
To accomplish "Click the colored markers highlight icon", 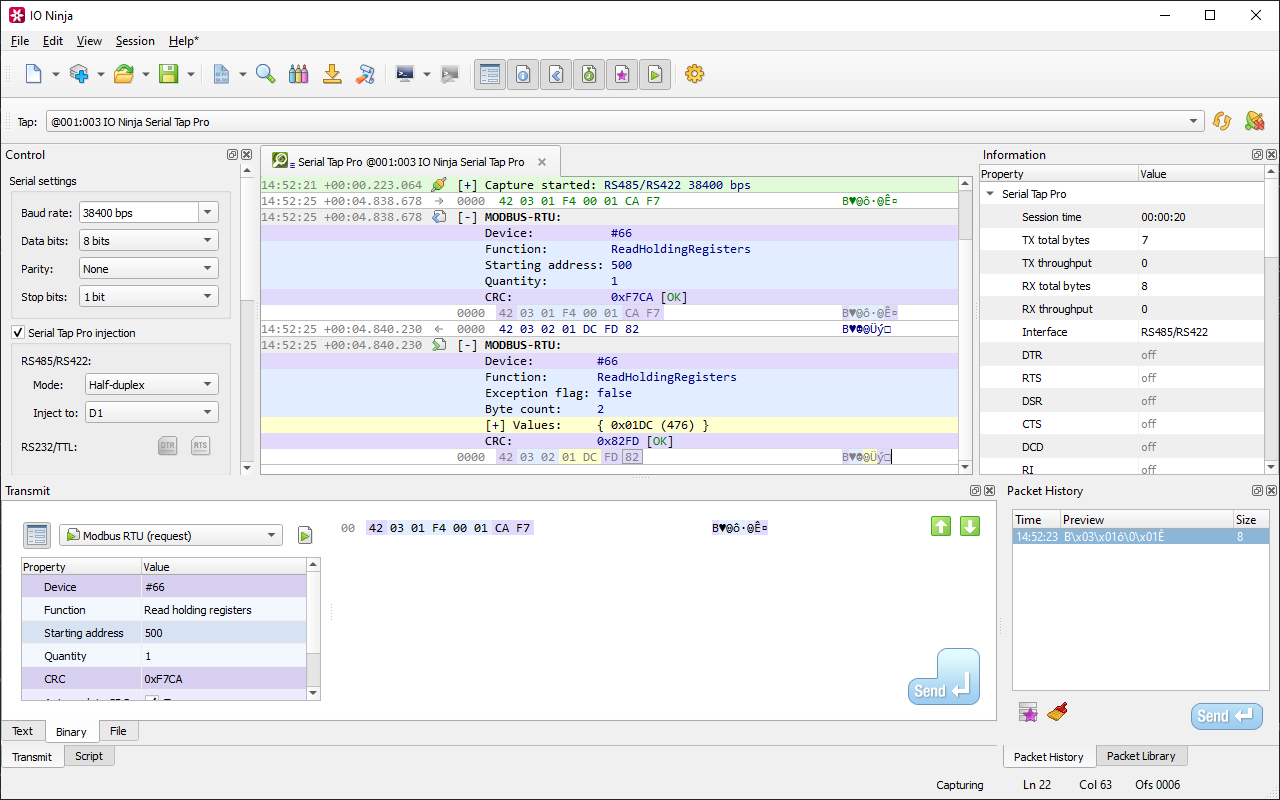I will point(298,74).
